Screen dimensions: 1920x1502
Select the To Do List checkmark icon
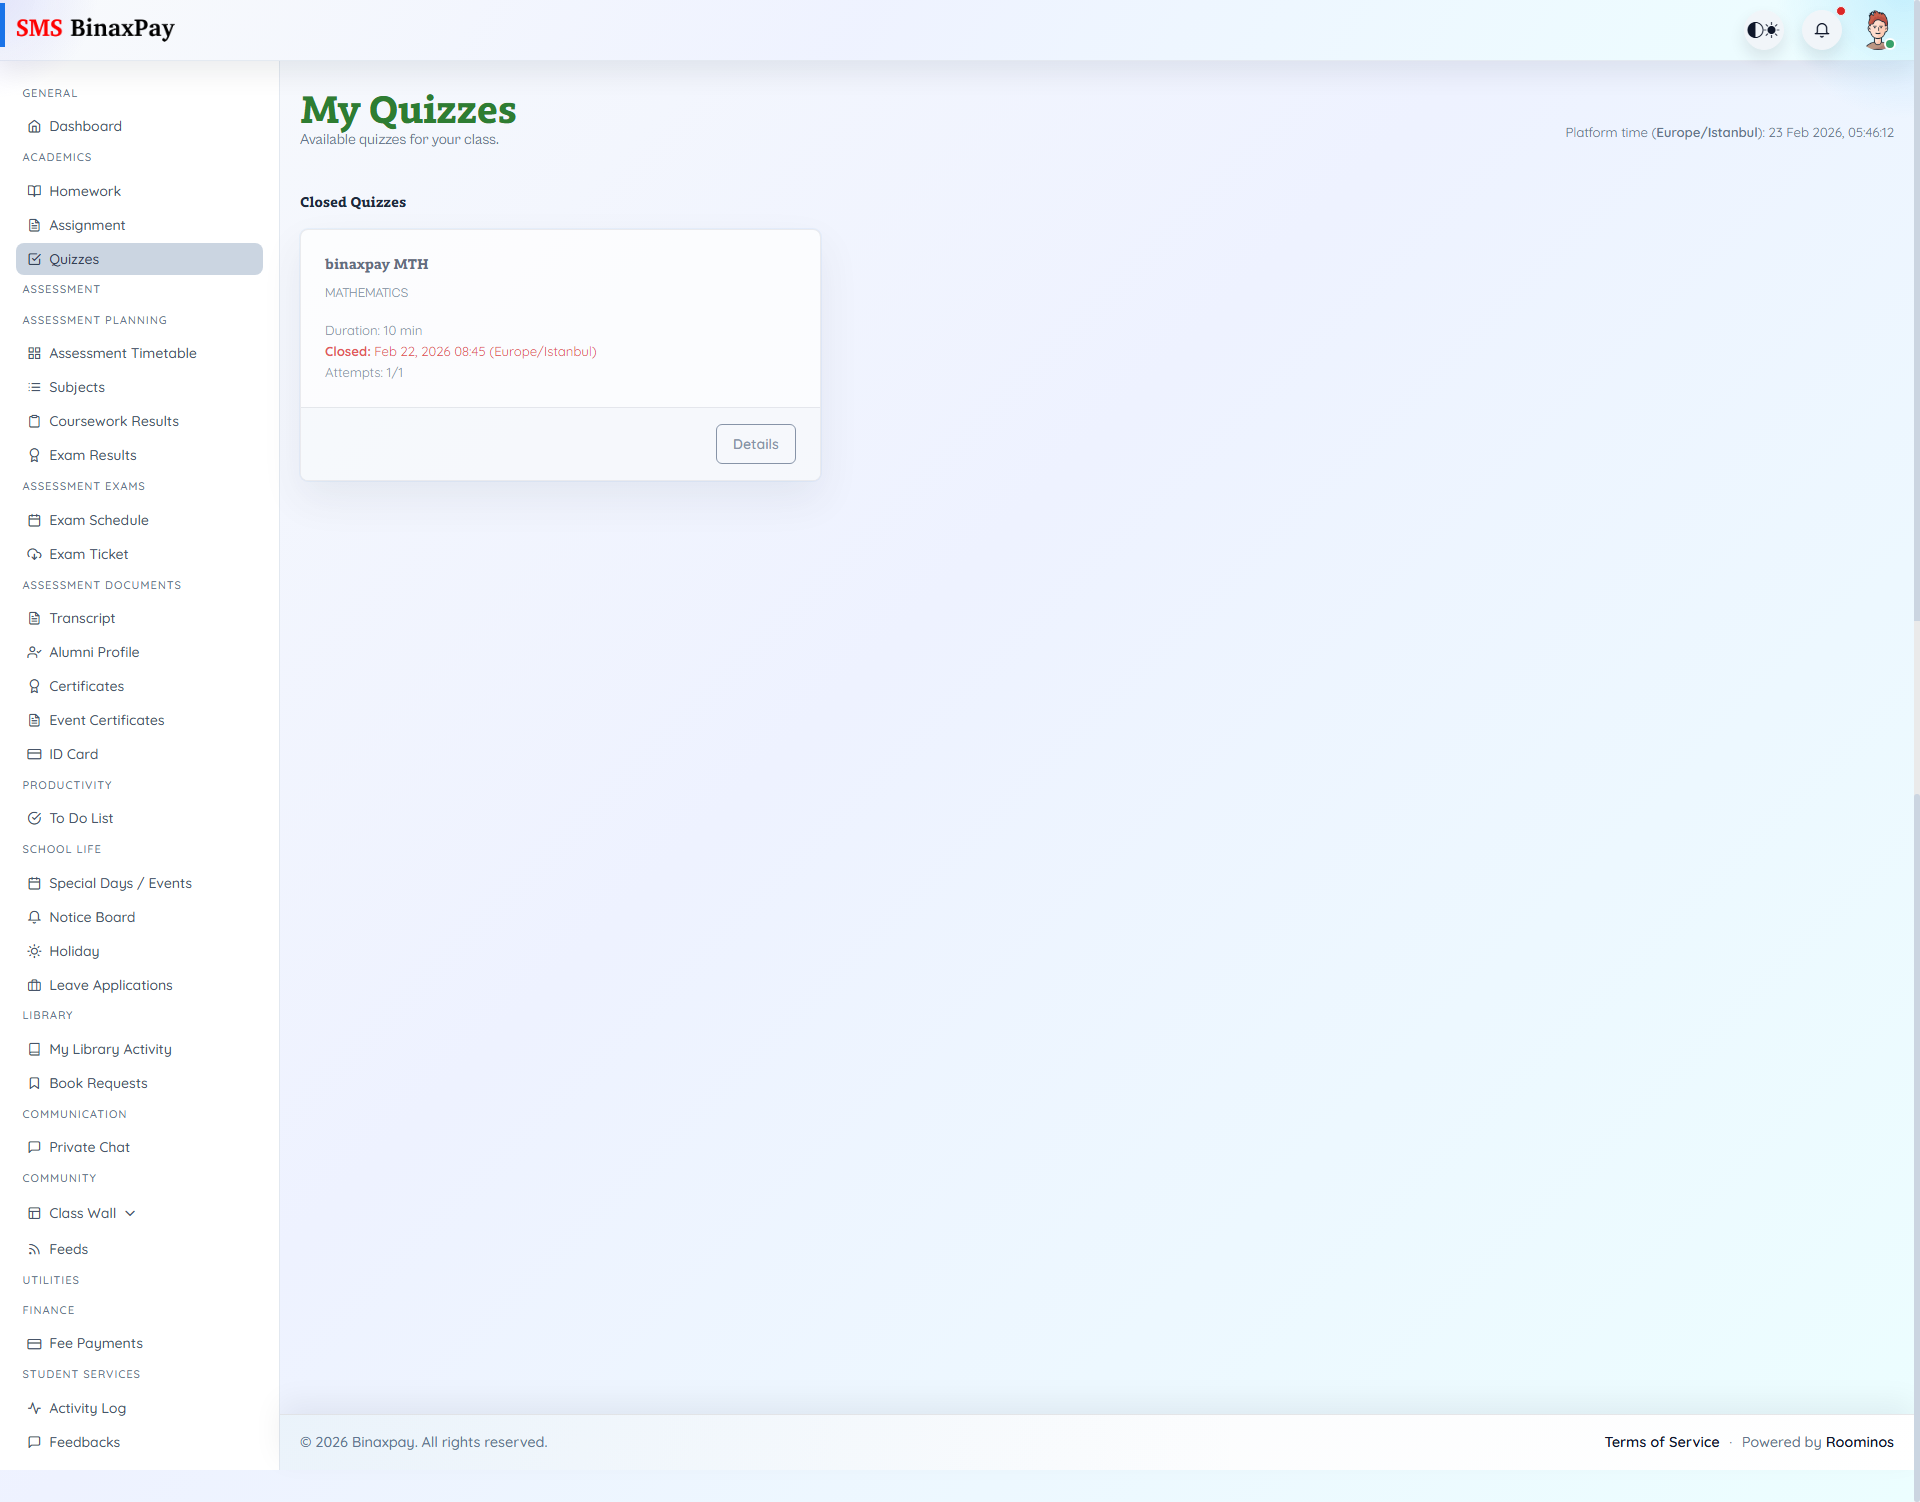35,818
